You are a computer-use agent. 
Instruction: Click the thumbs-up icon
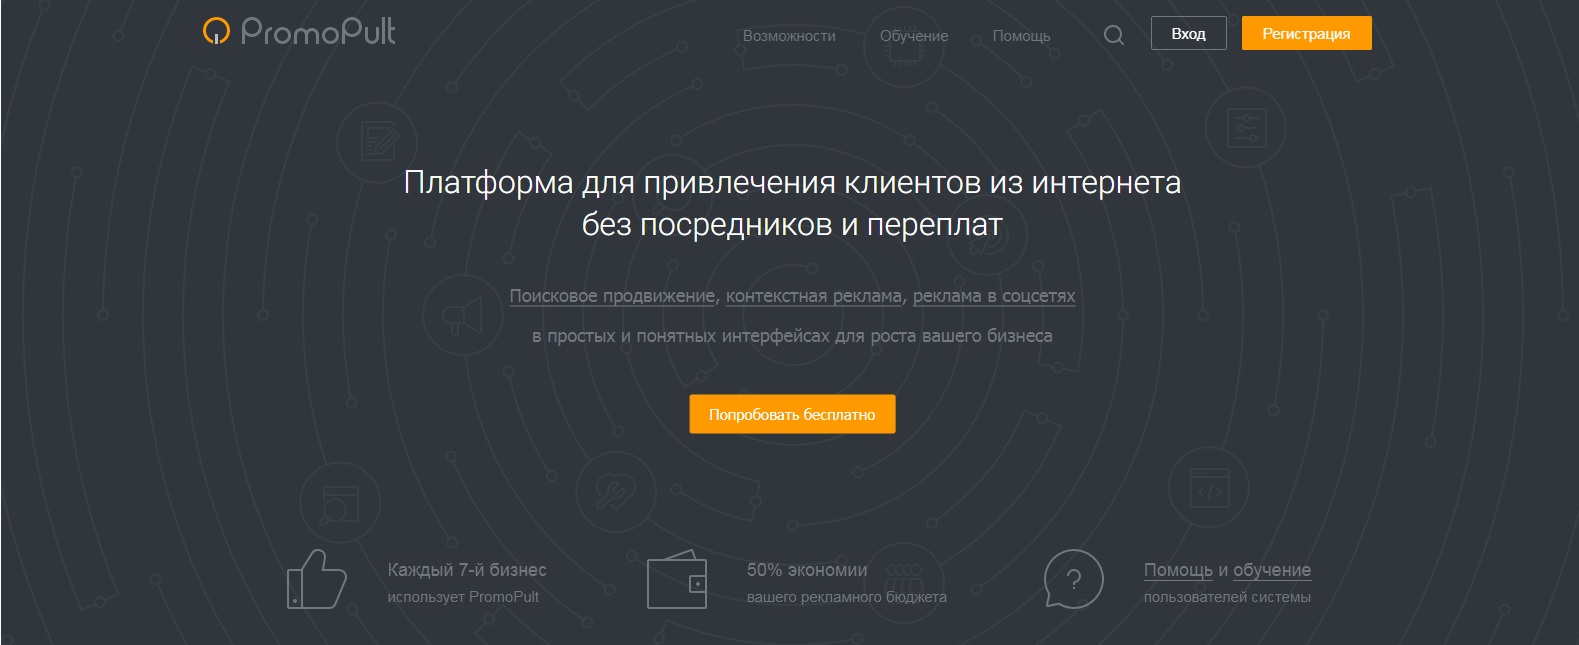(316, 580)
